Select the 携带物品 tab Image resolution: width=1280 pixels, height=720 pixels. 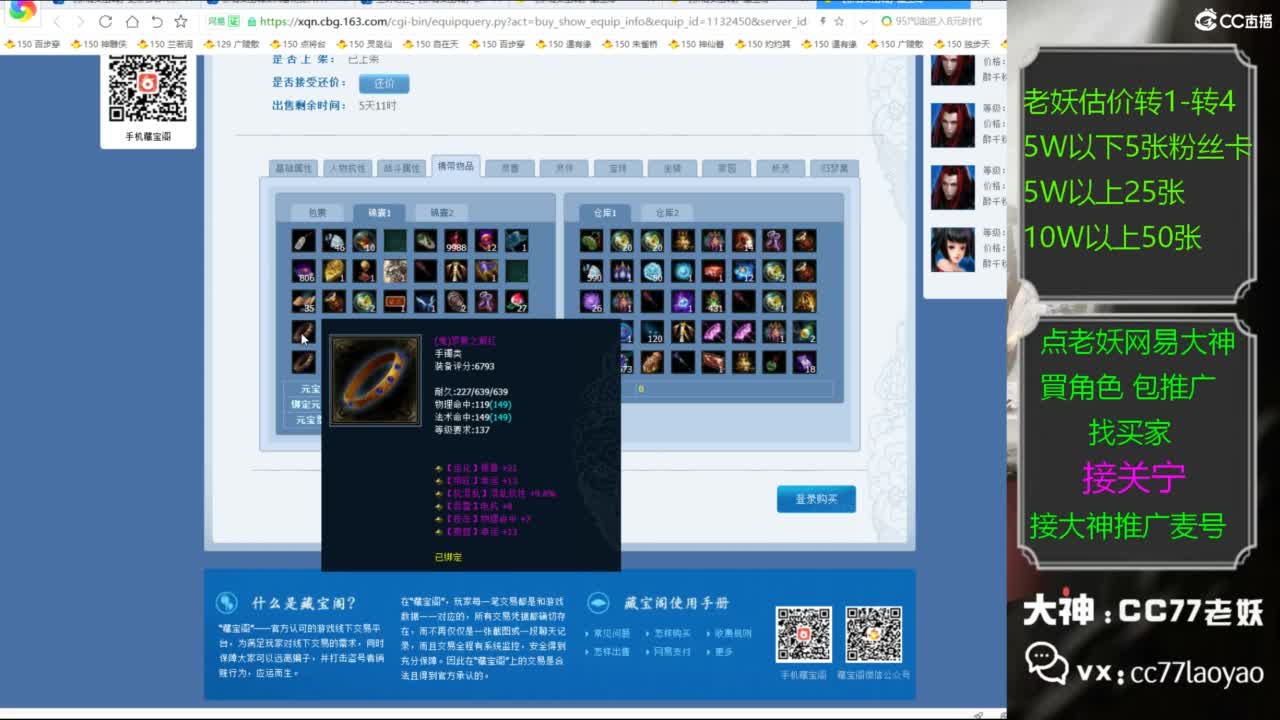456,166
